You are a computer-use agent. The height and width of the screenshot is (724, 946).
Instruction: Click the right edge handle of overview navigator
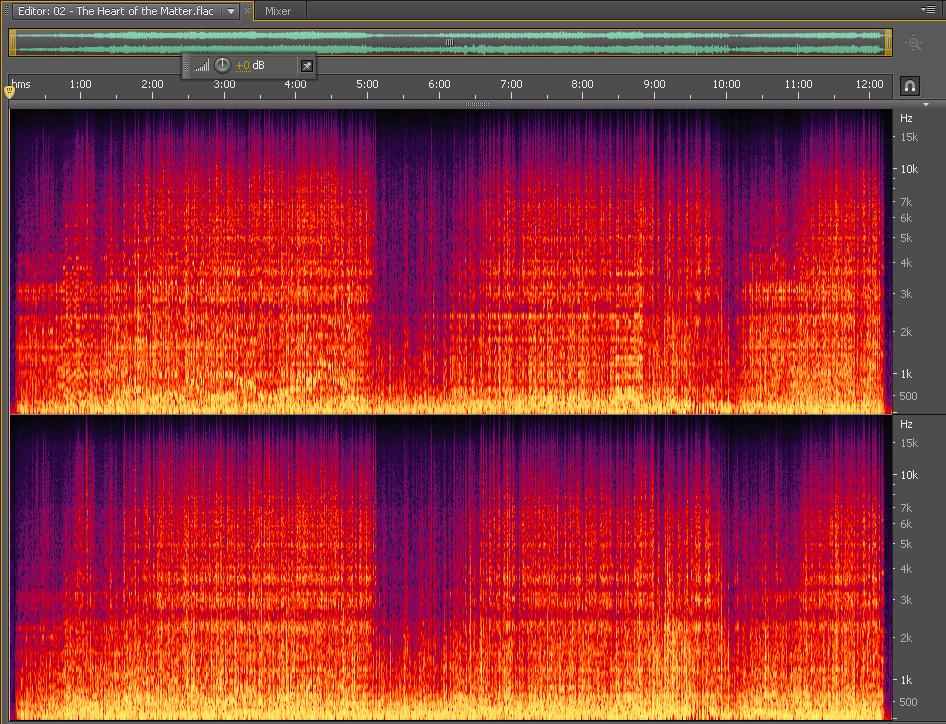coord(888,42)
